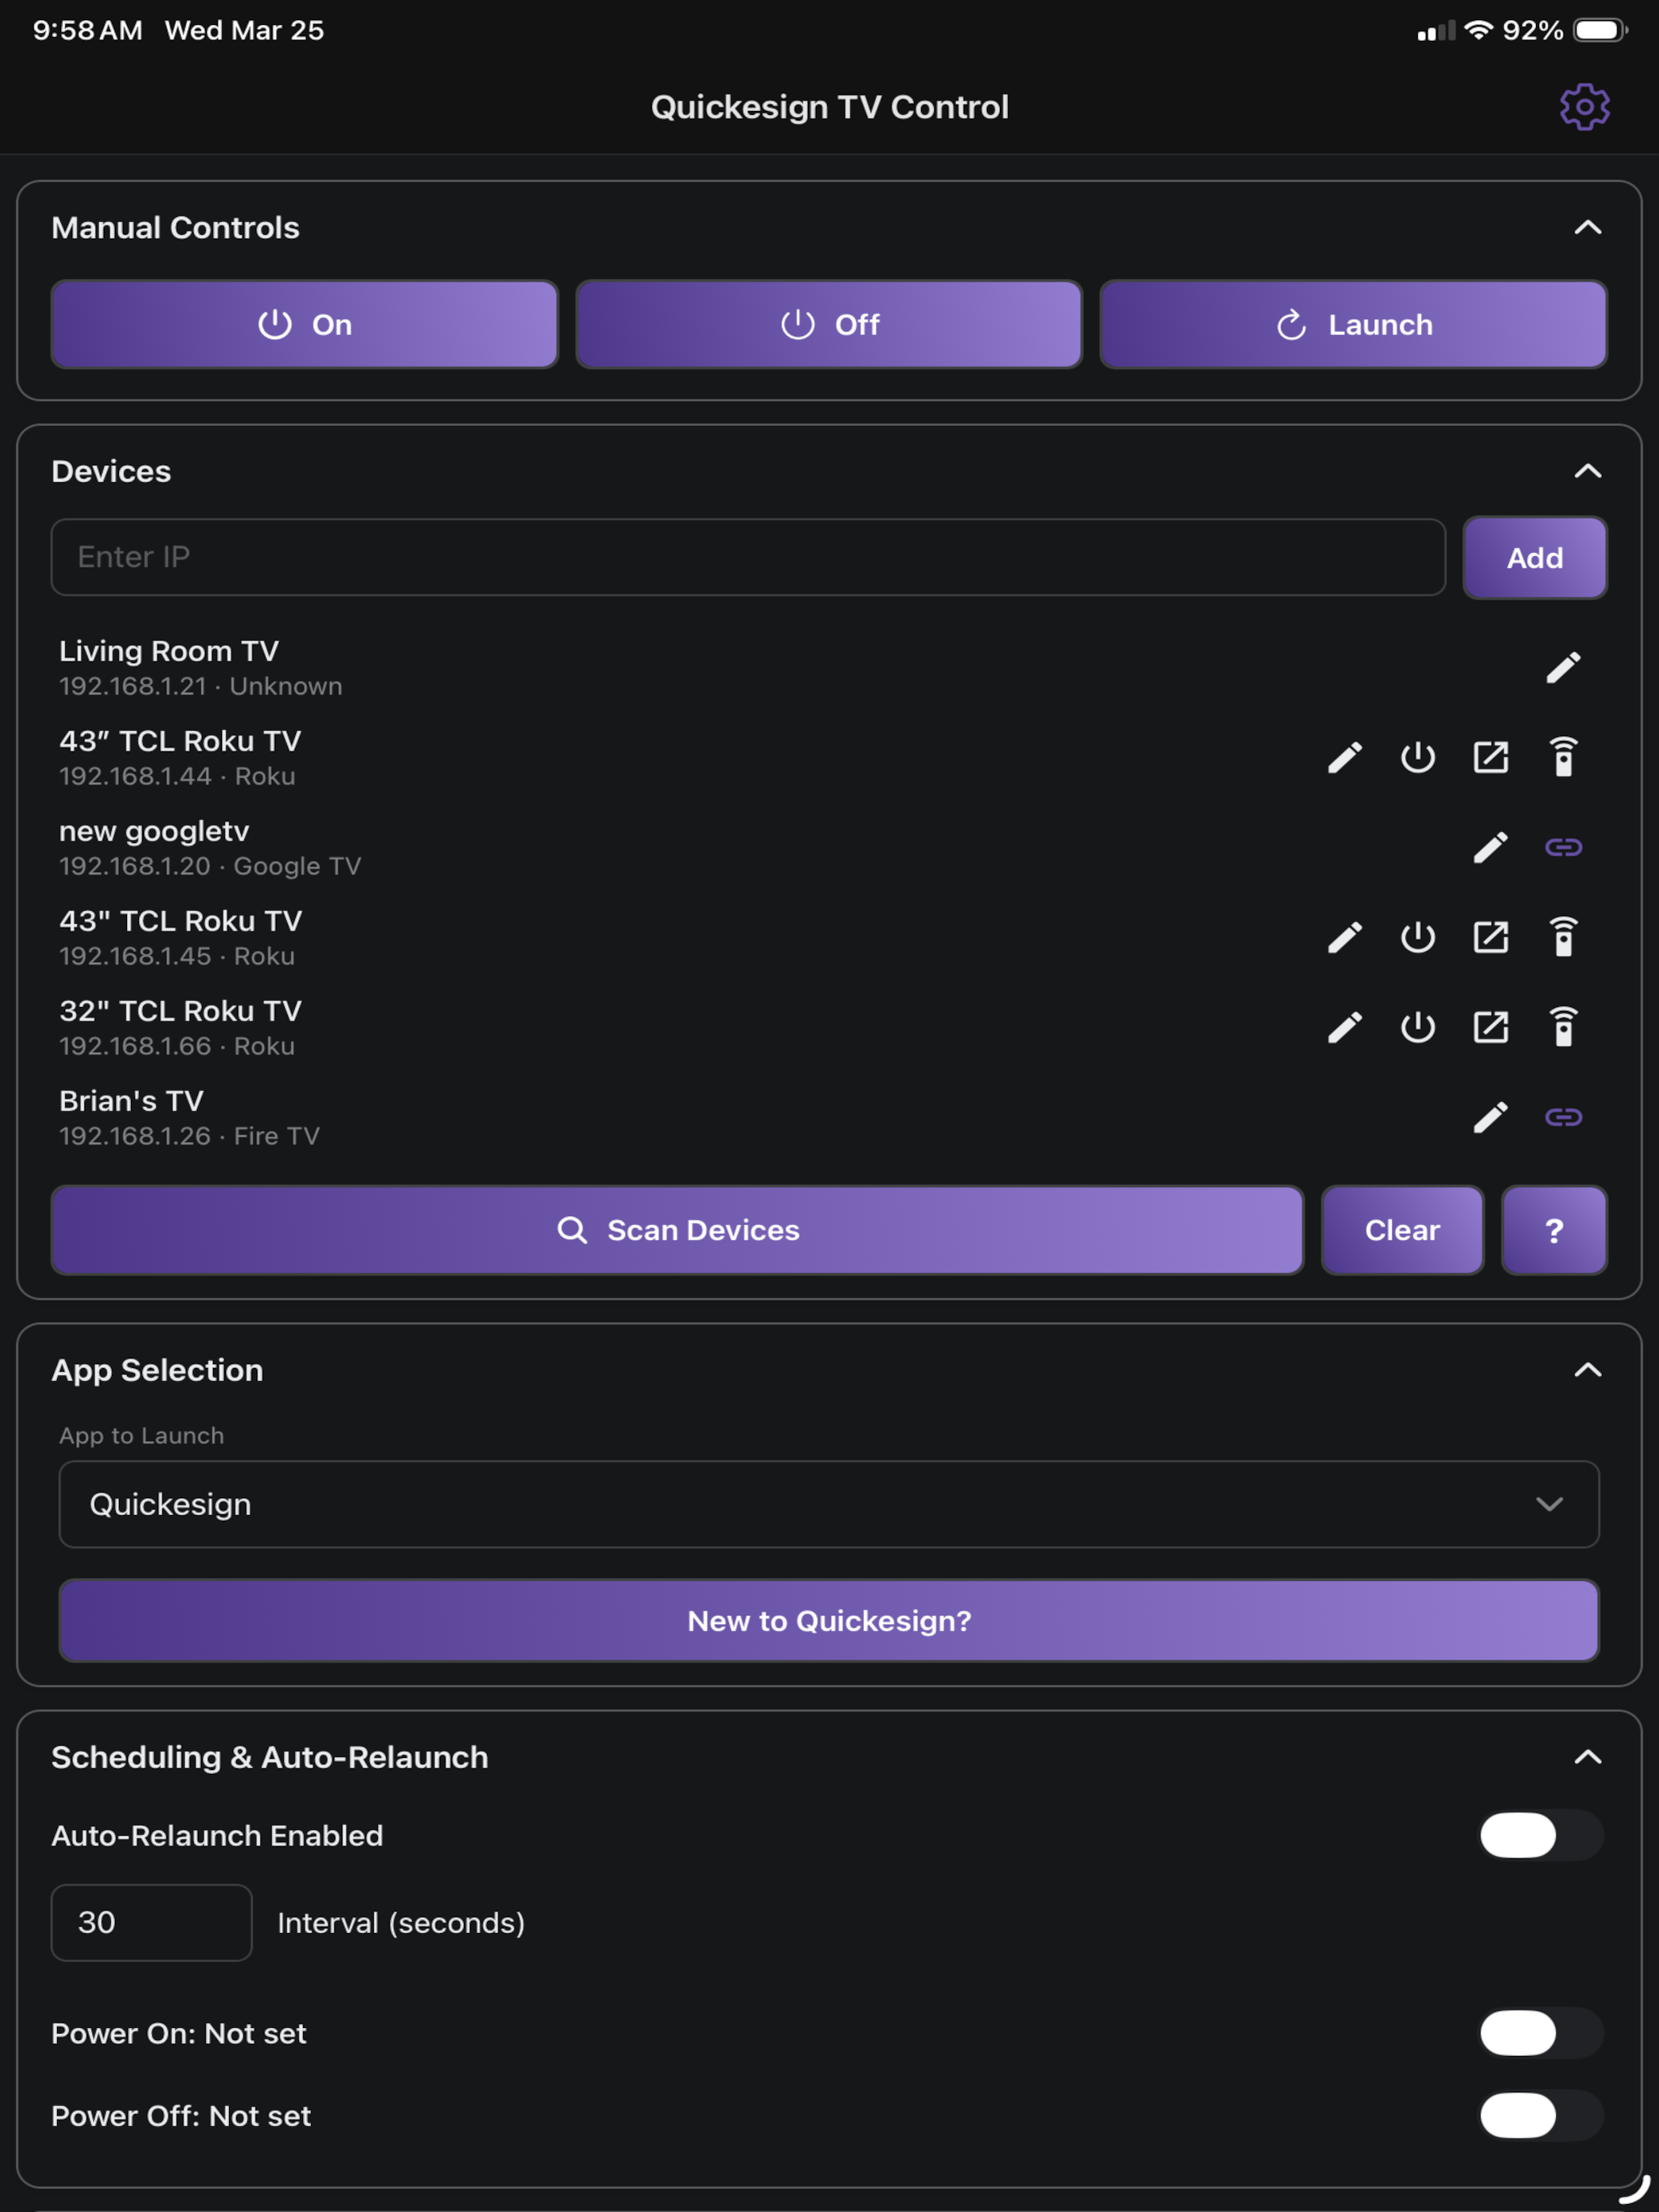Edit the 32" TCL Roku TV entry
This screenshot has width=1659, height=2212.
[1344, 1028]
